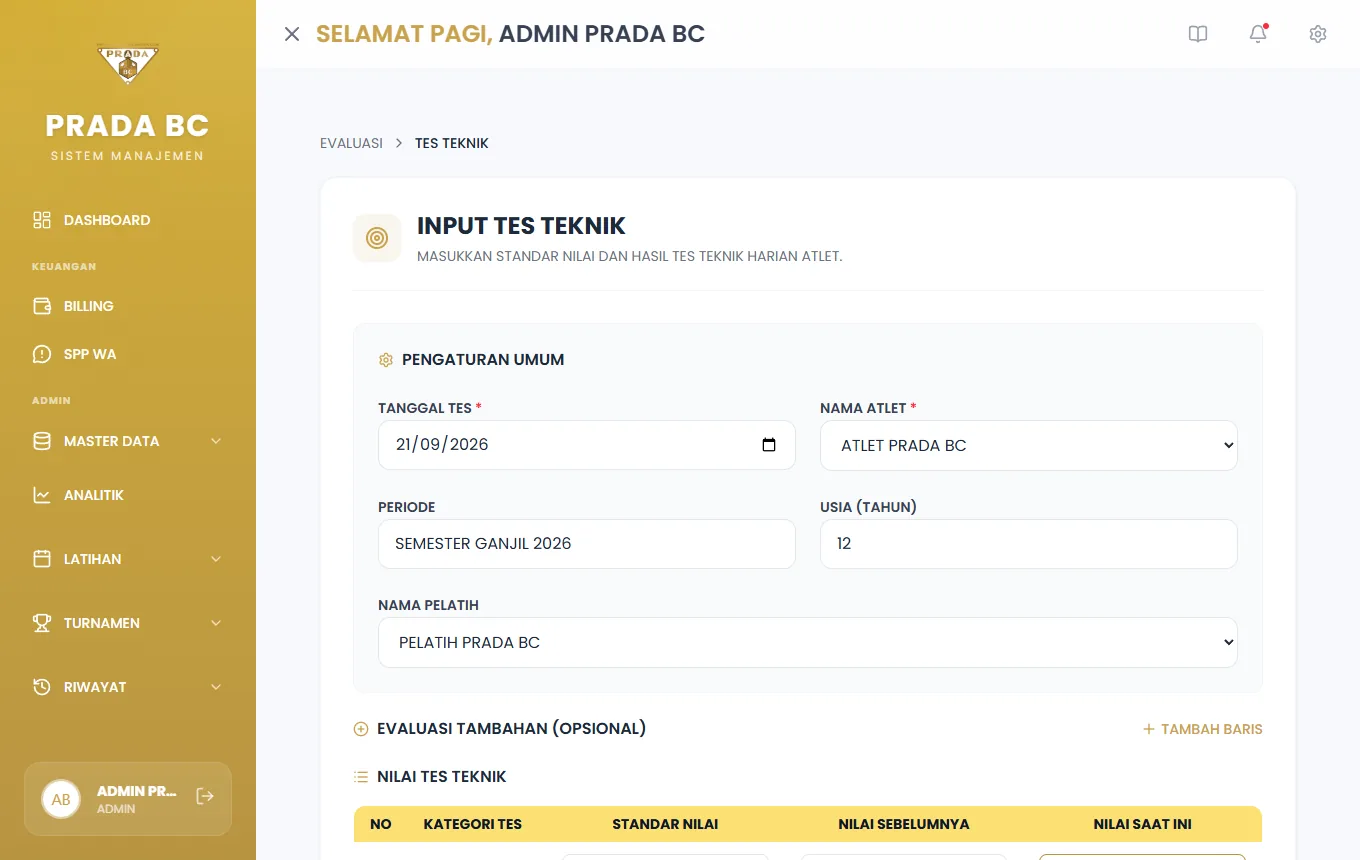The image size is (1360, 860).
Task: Click the Prada BC logo emblem
Action: [128, 64]
